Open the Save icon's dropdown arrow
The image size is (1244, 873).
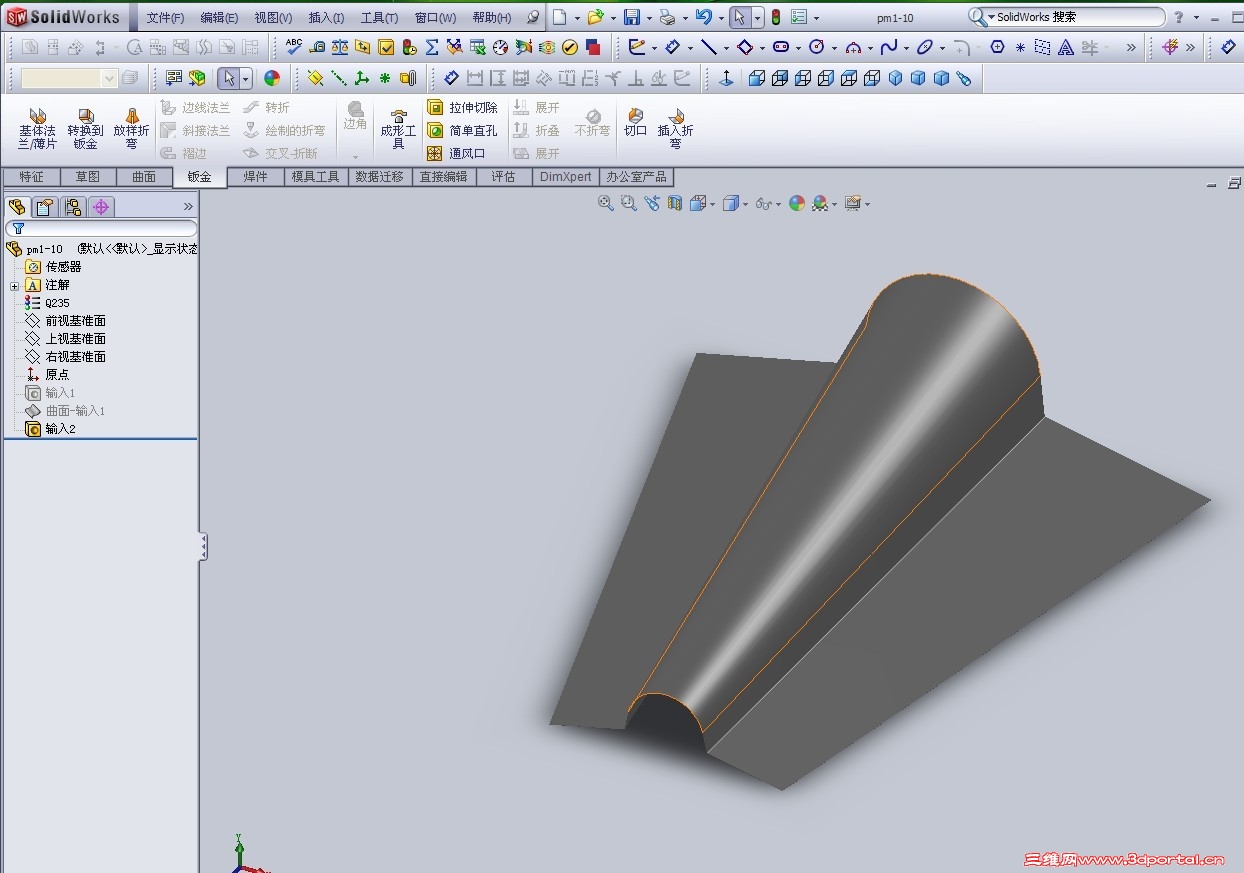pos(649,18)
